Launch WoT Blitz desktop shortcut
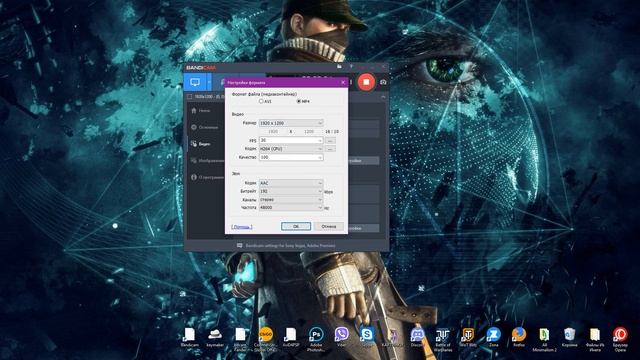 click(468, 338)
